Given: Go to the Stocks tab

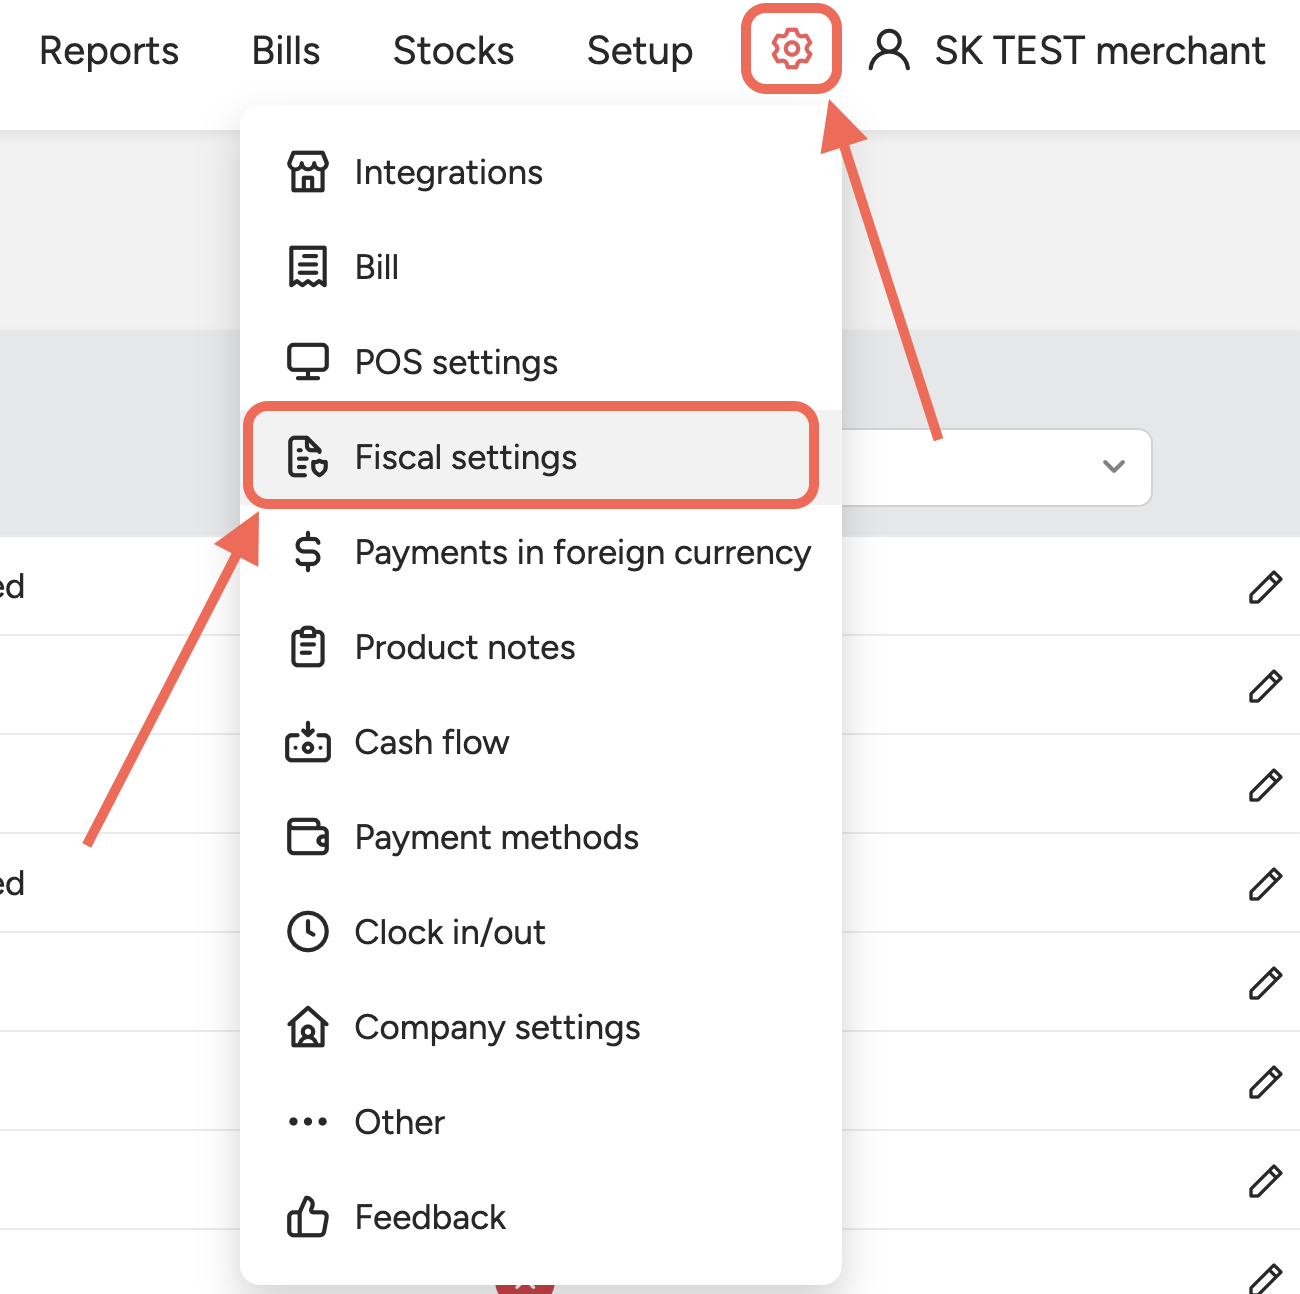Looking at the screenshot, I should point(454,50).
